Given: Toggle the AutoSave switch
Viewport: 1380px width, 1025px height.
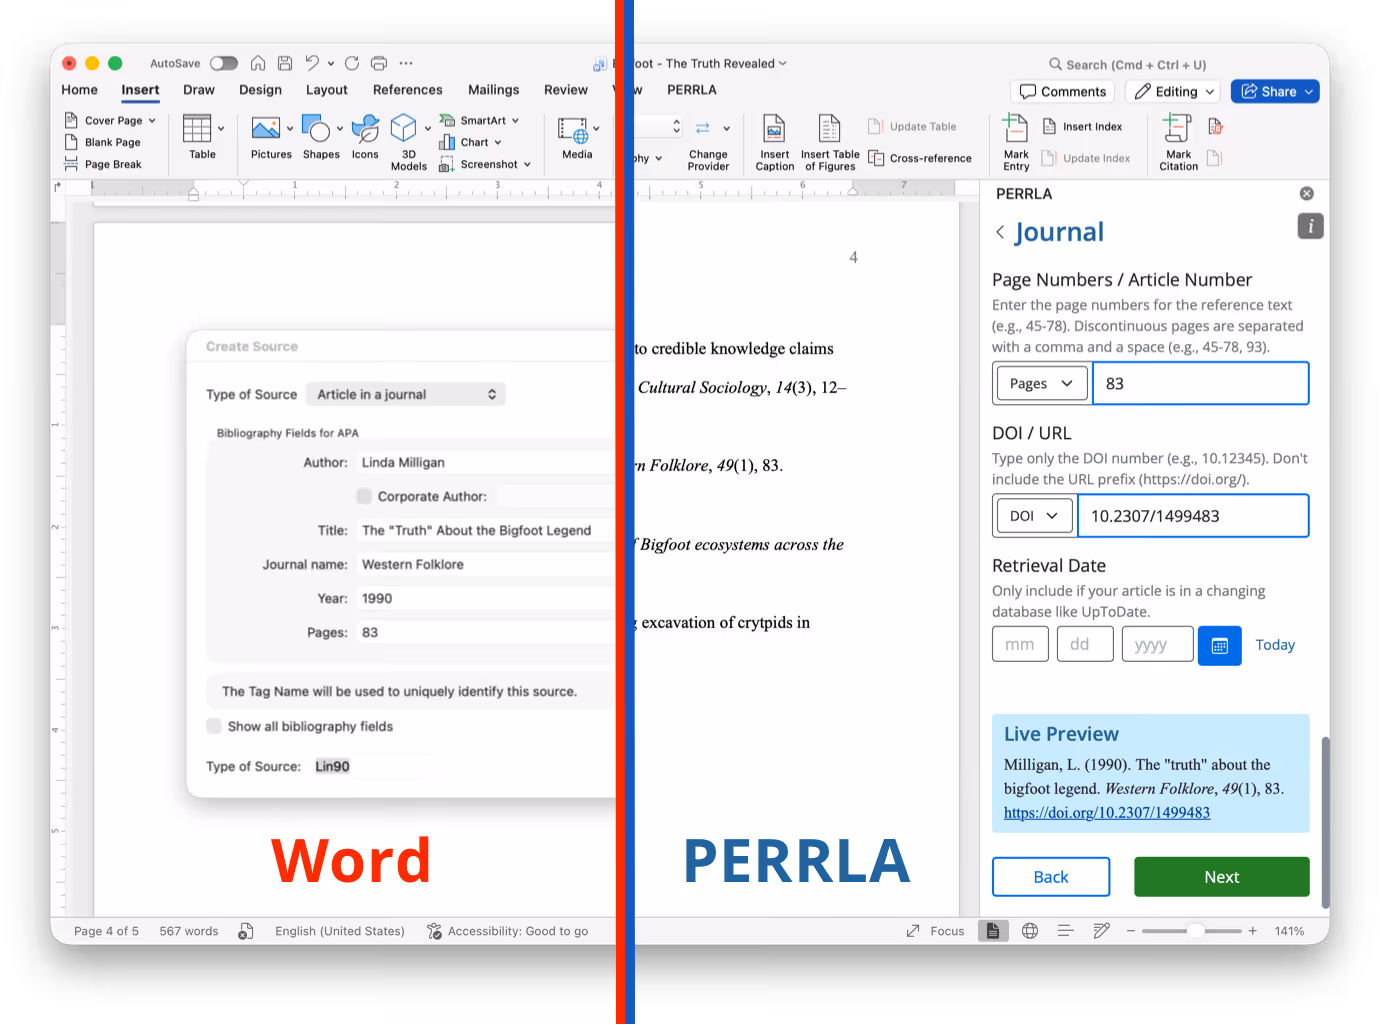Looking at the screenshot, I should click(x=224, y=63).
